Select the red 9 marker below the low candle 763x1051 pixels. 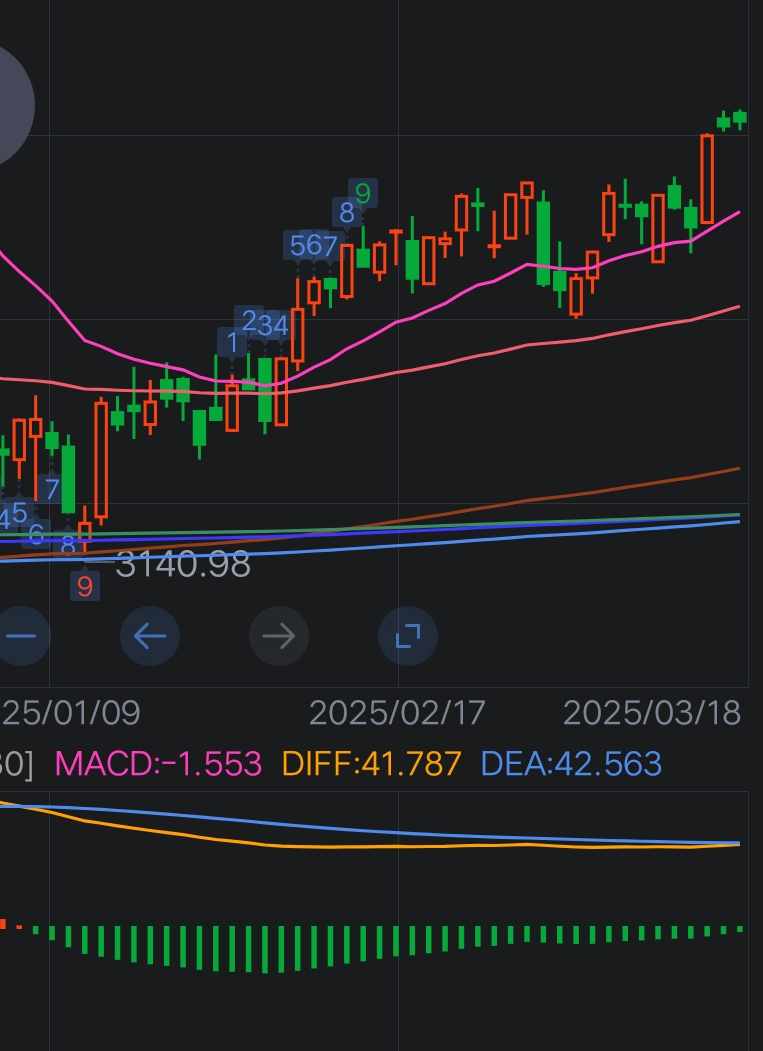tap(84, 586)
